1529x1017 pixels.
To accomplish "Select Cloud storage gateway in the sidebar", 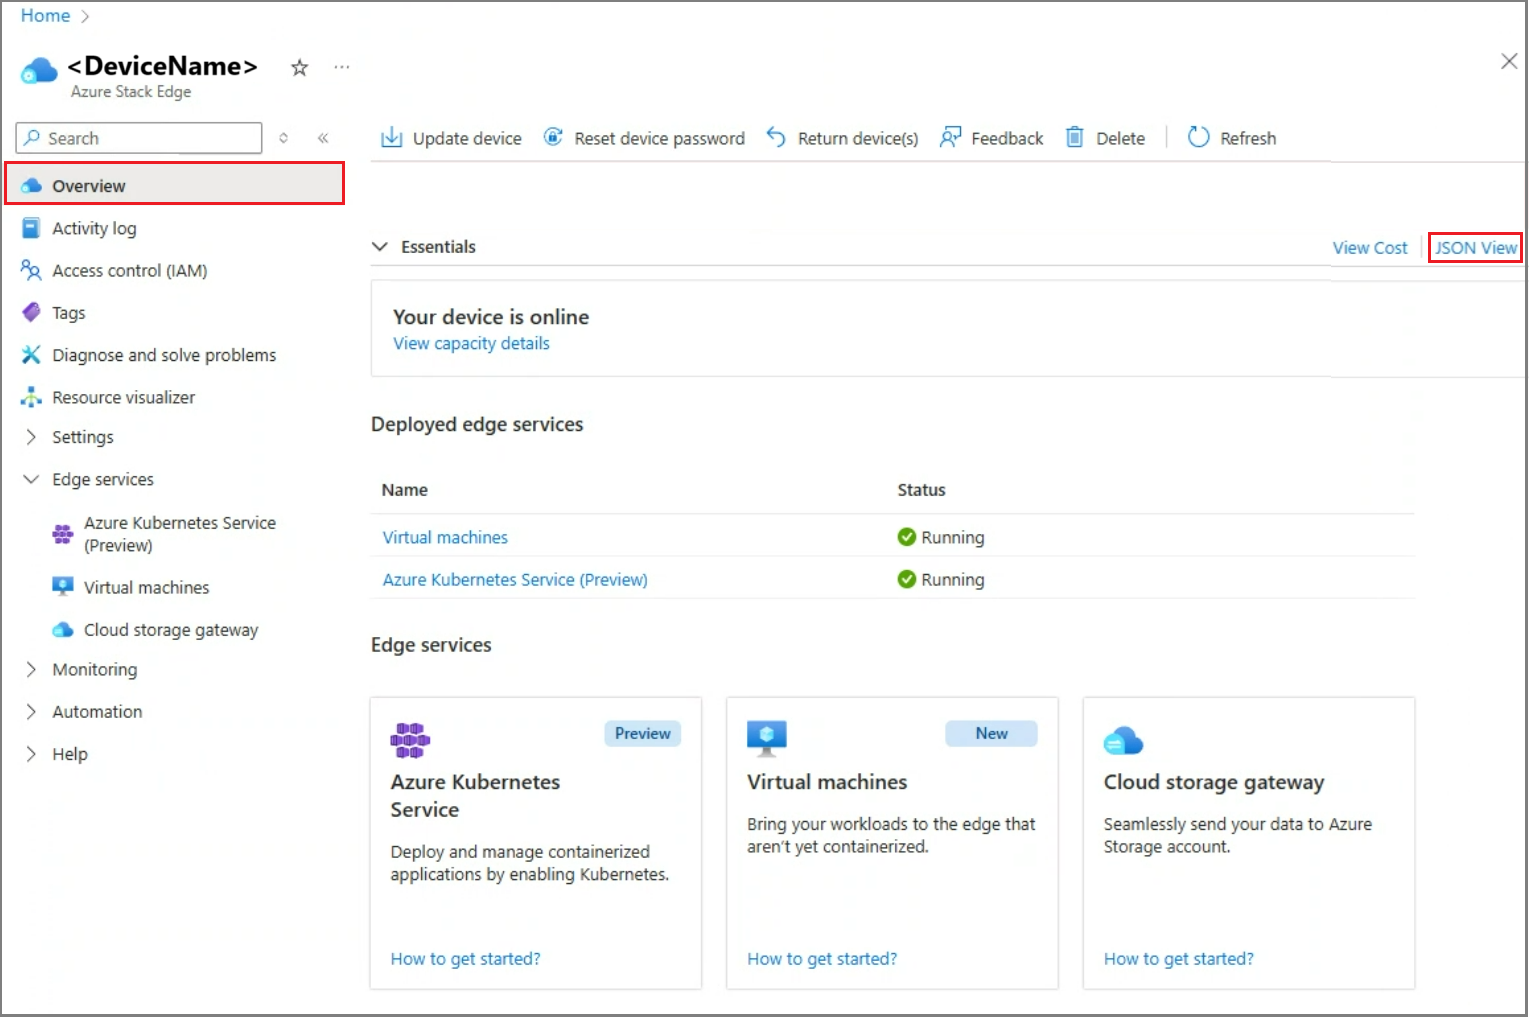I will (x=171, y=630).
